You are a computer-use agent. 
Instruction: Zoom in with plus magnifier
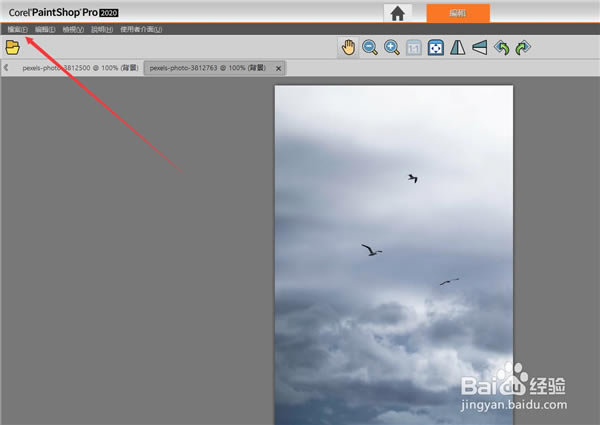tap(392, 48)
